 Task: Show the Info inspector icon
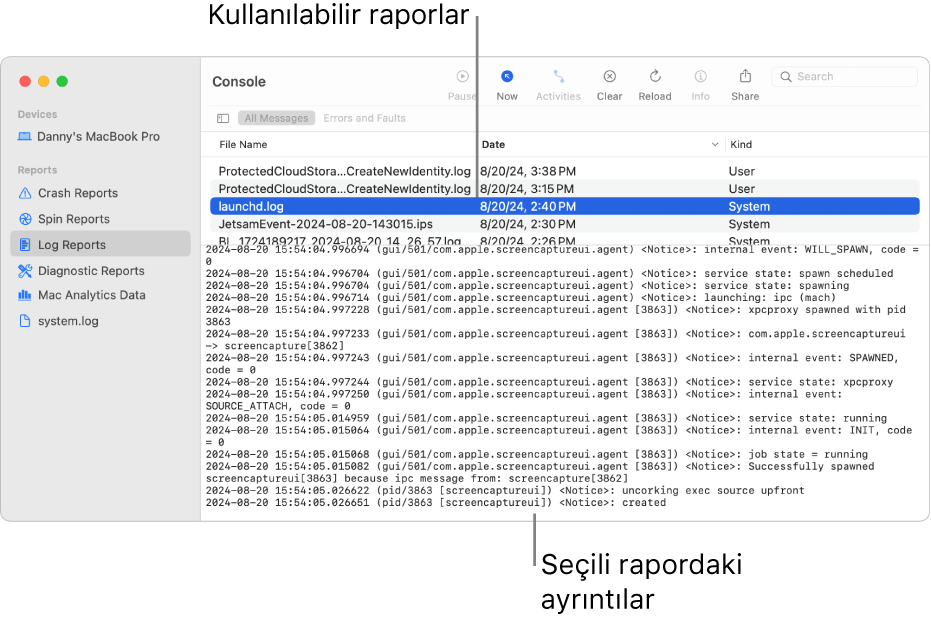(x=700, y=77)
